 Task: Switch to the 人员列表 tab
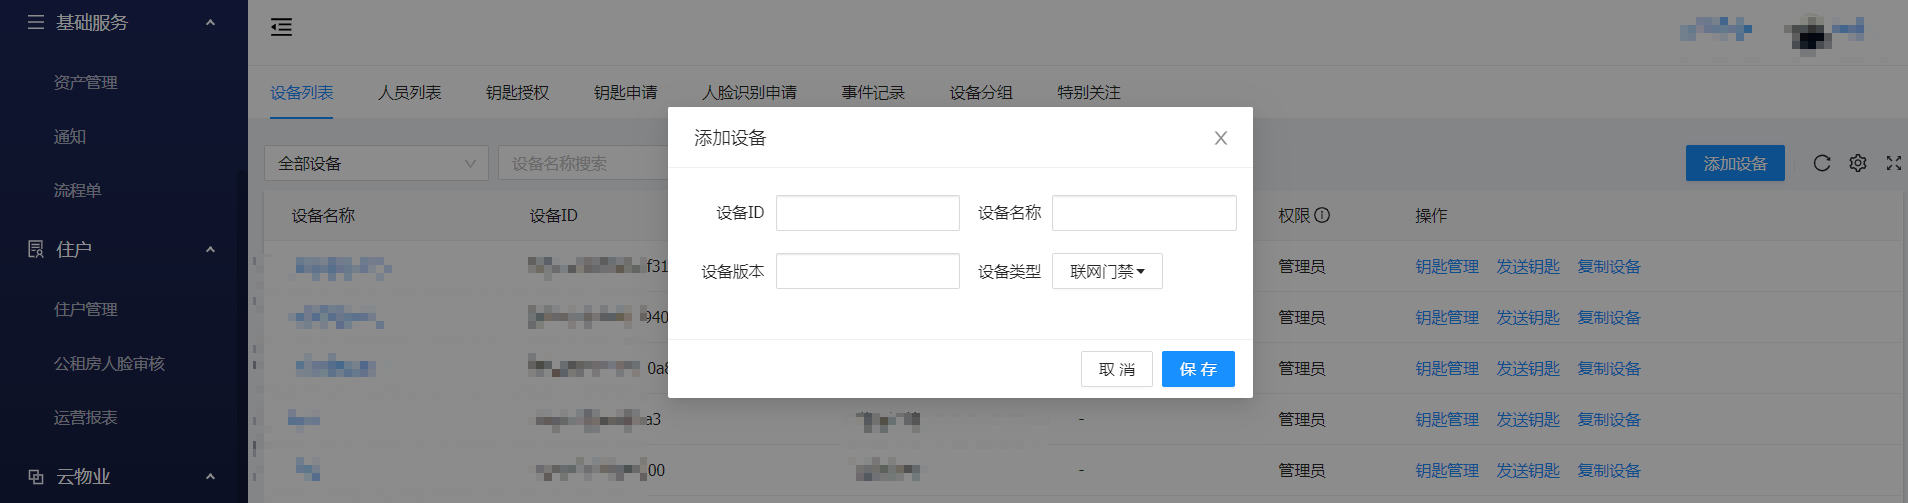coord(409,93)
